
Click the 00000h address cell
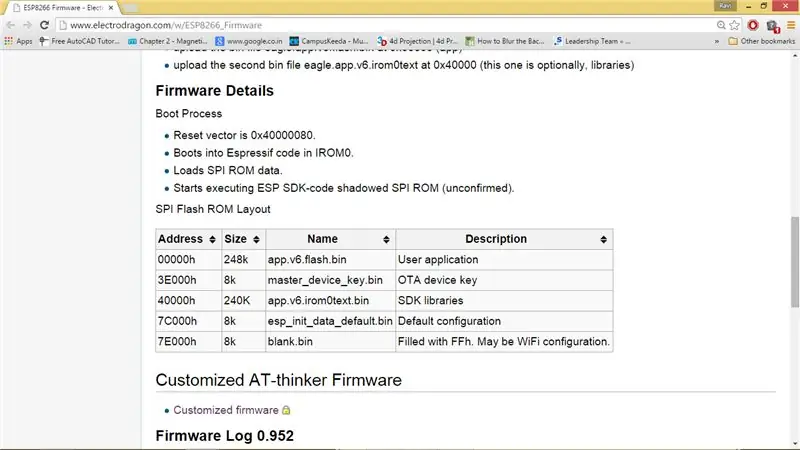tap(188, 260)
